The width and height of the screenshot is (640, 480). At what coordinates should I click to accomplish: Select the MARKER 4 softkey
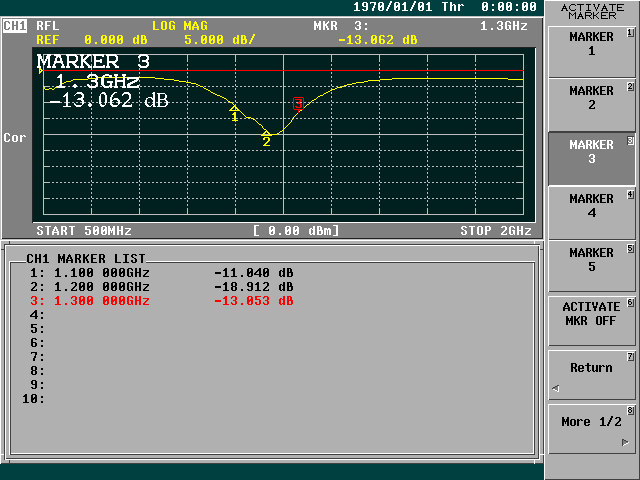591,213
